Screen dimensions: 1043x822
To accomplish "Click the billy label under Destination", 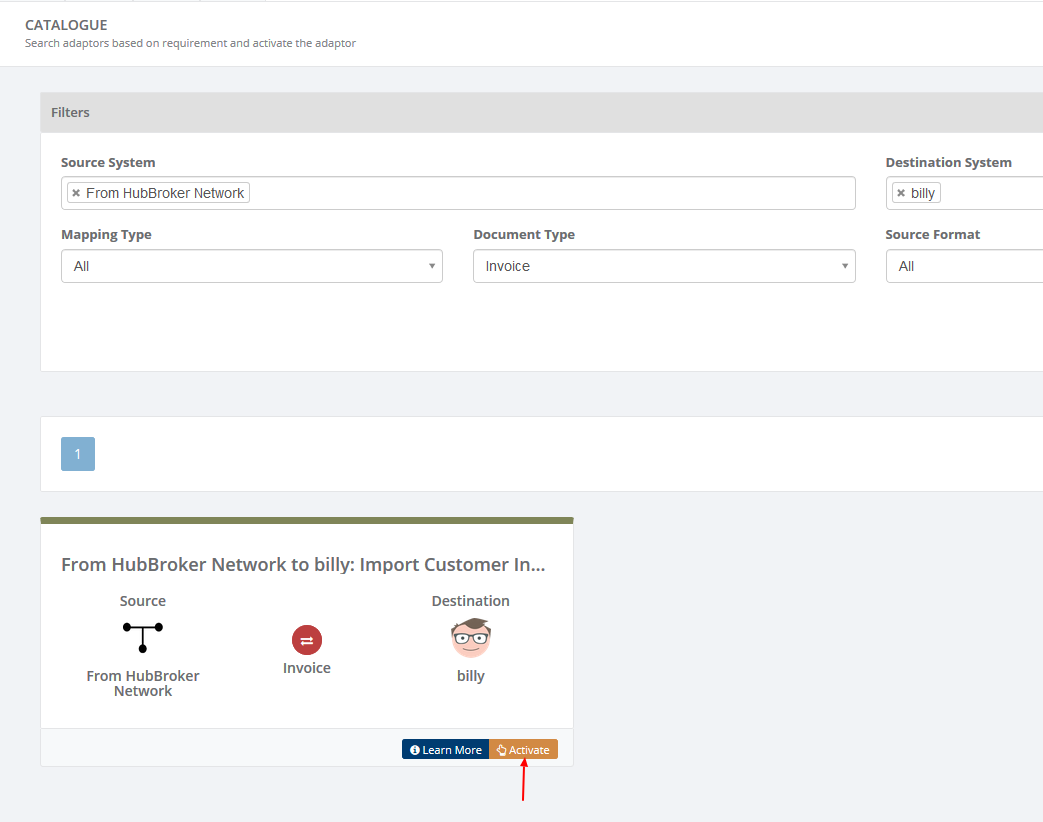I will click(471, 676).
